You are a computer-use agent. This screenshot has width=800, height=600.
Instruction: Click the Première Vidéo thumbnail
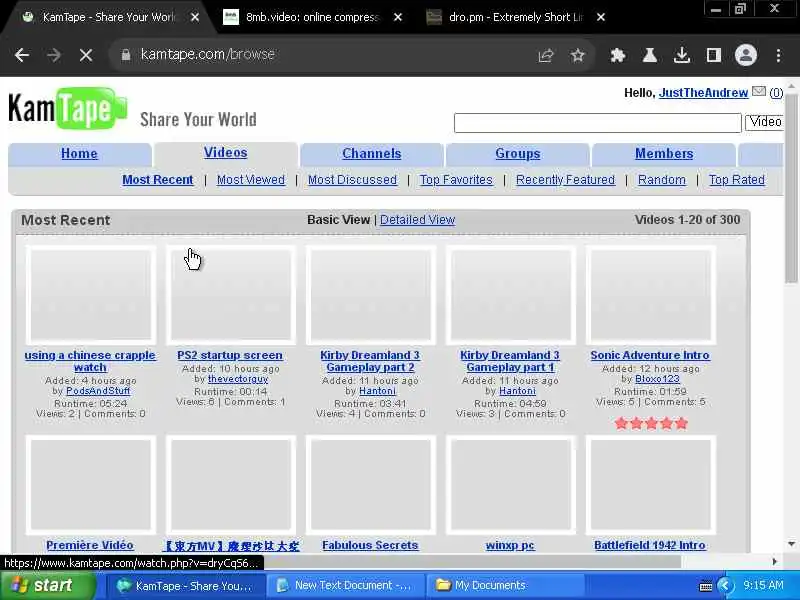(x=91, y=485)
